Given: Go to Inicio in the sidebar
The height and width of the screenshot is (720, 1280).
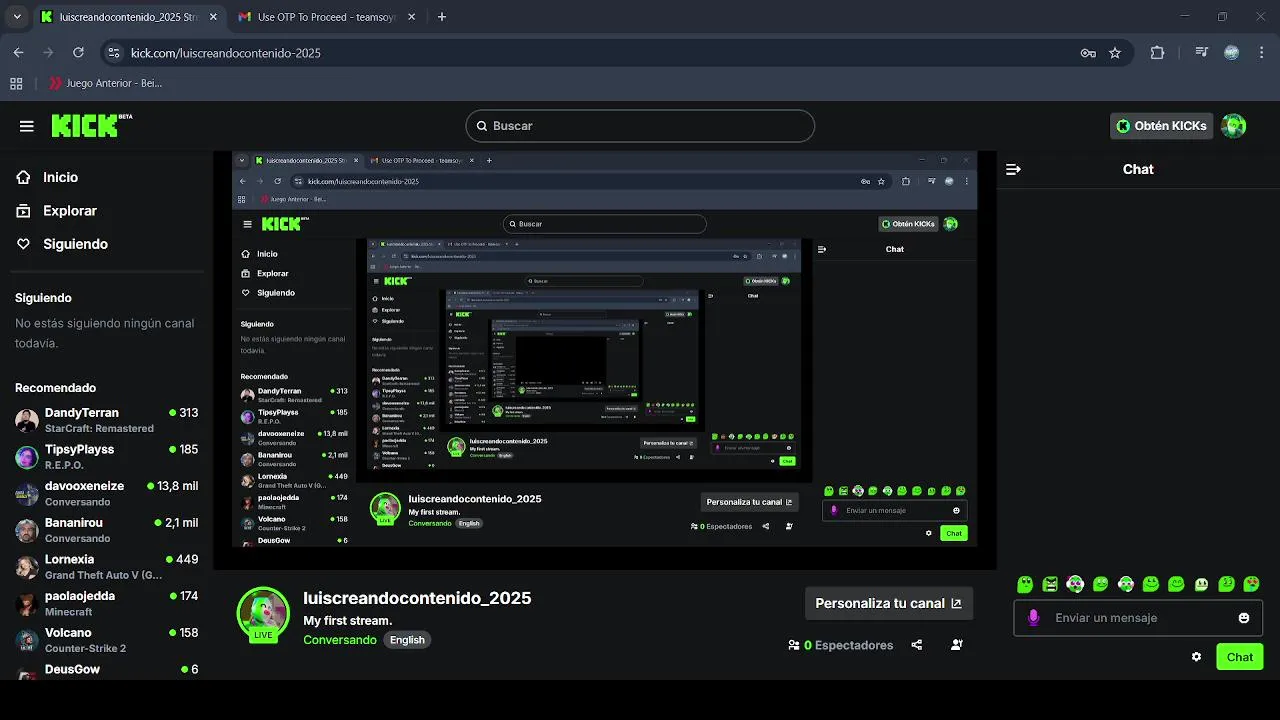Looking at the screenshot, I should pos(60,177).
